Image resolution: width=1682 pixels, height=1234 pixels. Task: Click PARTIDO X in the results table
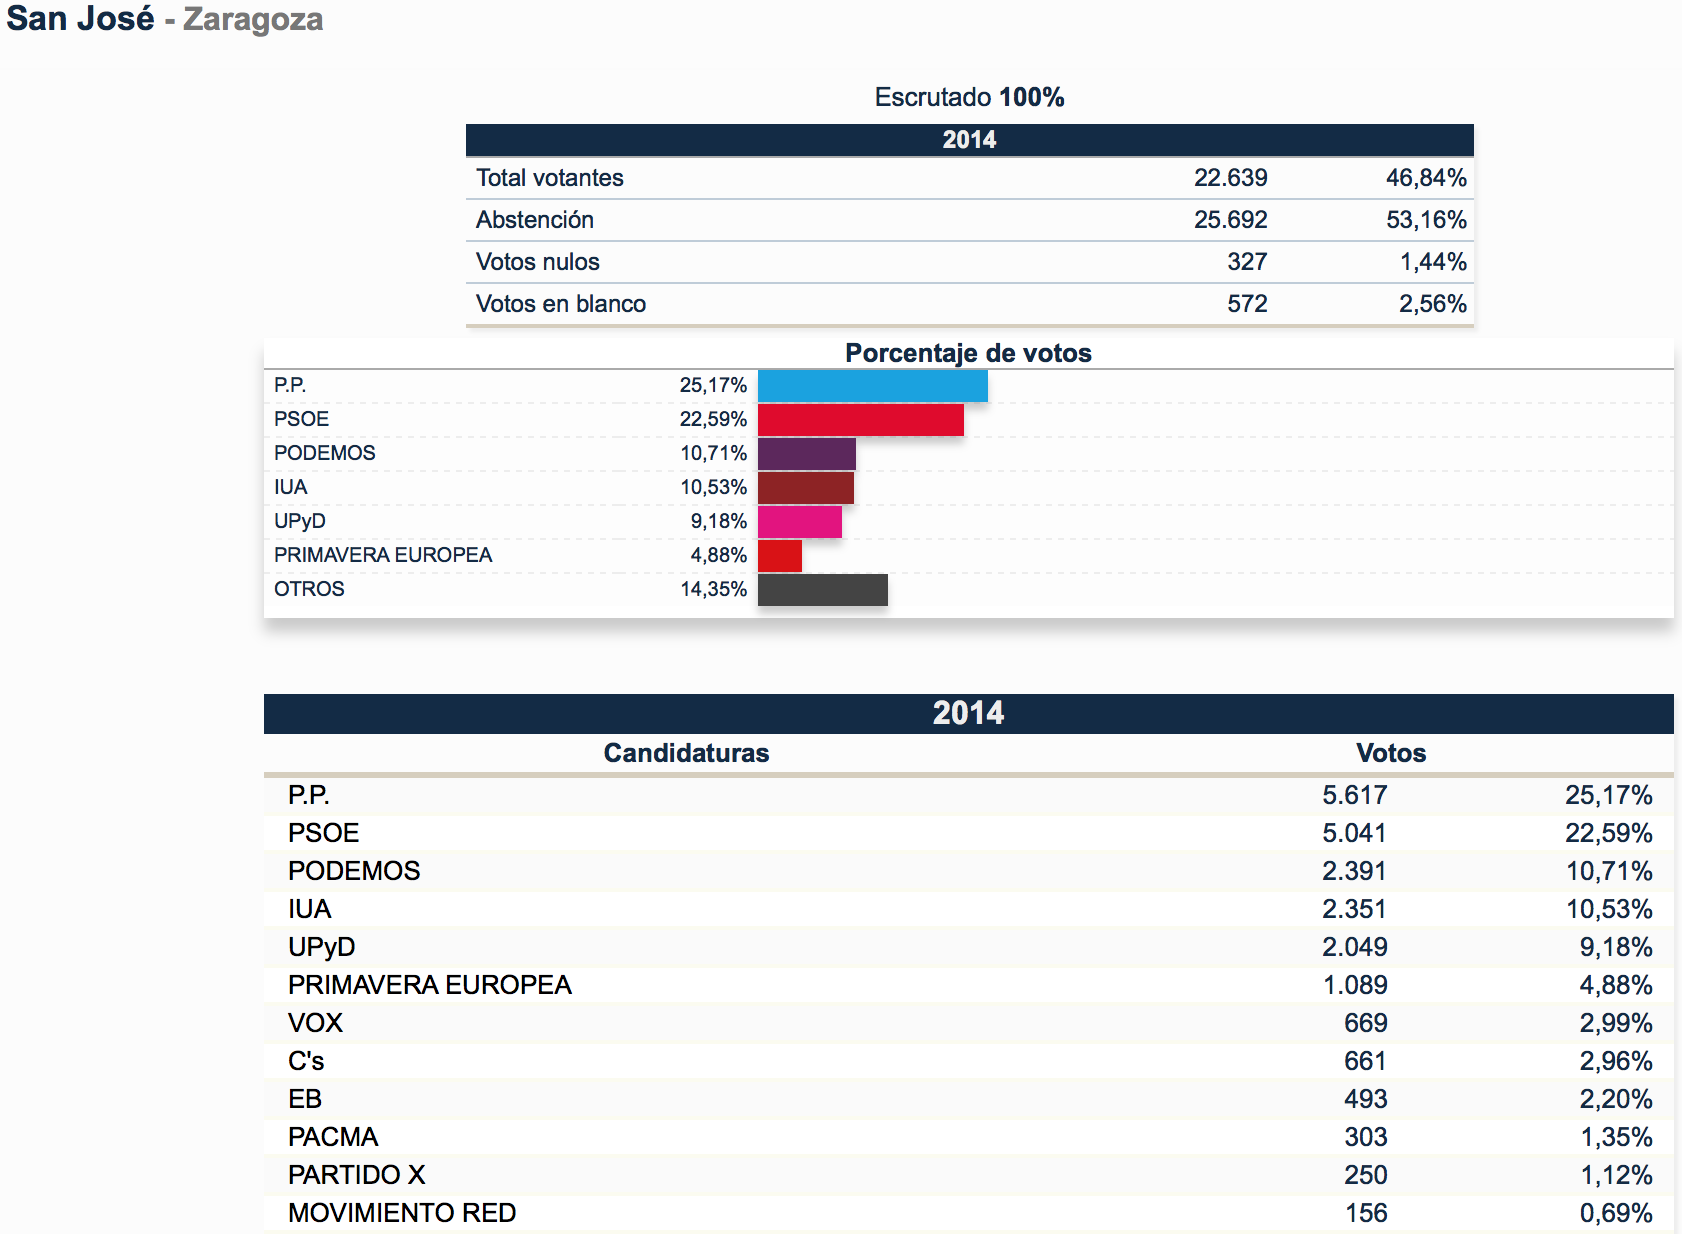356,1175
